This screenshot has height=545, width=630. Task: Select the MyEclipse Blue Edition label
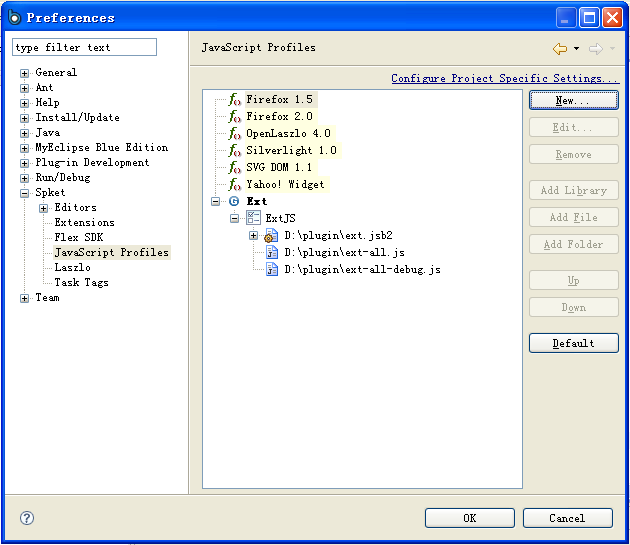point(102,148)
